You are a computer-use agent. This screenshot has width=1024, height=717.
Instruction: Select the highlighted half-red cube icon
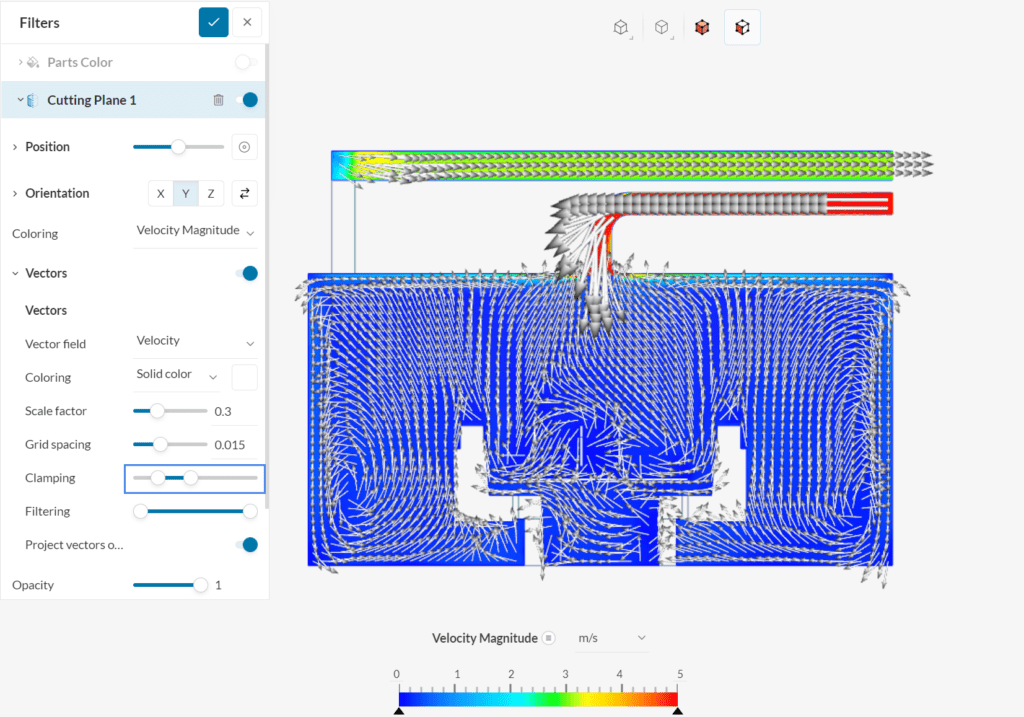coord(742,28)
